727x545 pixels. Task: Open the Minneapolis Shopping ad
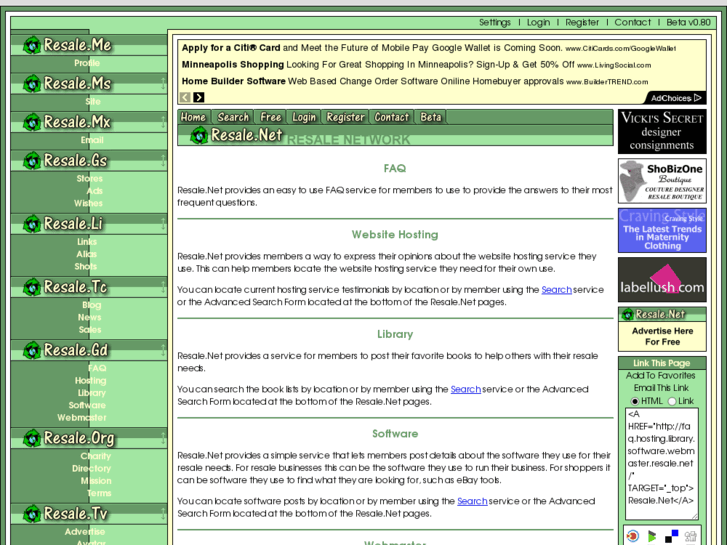coord(416,64)
